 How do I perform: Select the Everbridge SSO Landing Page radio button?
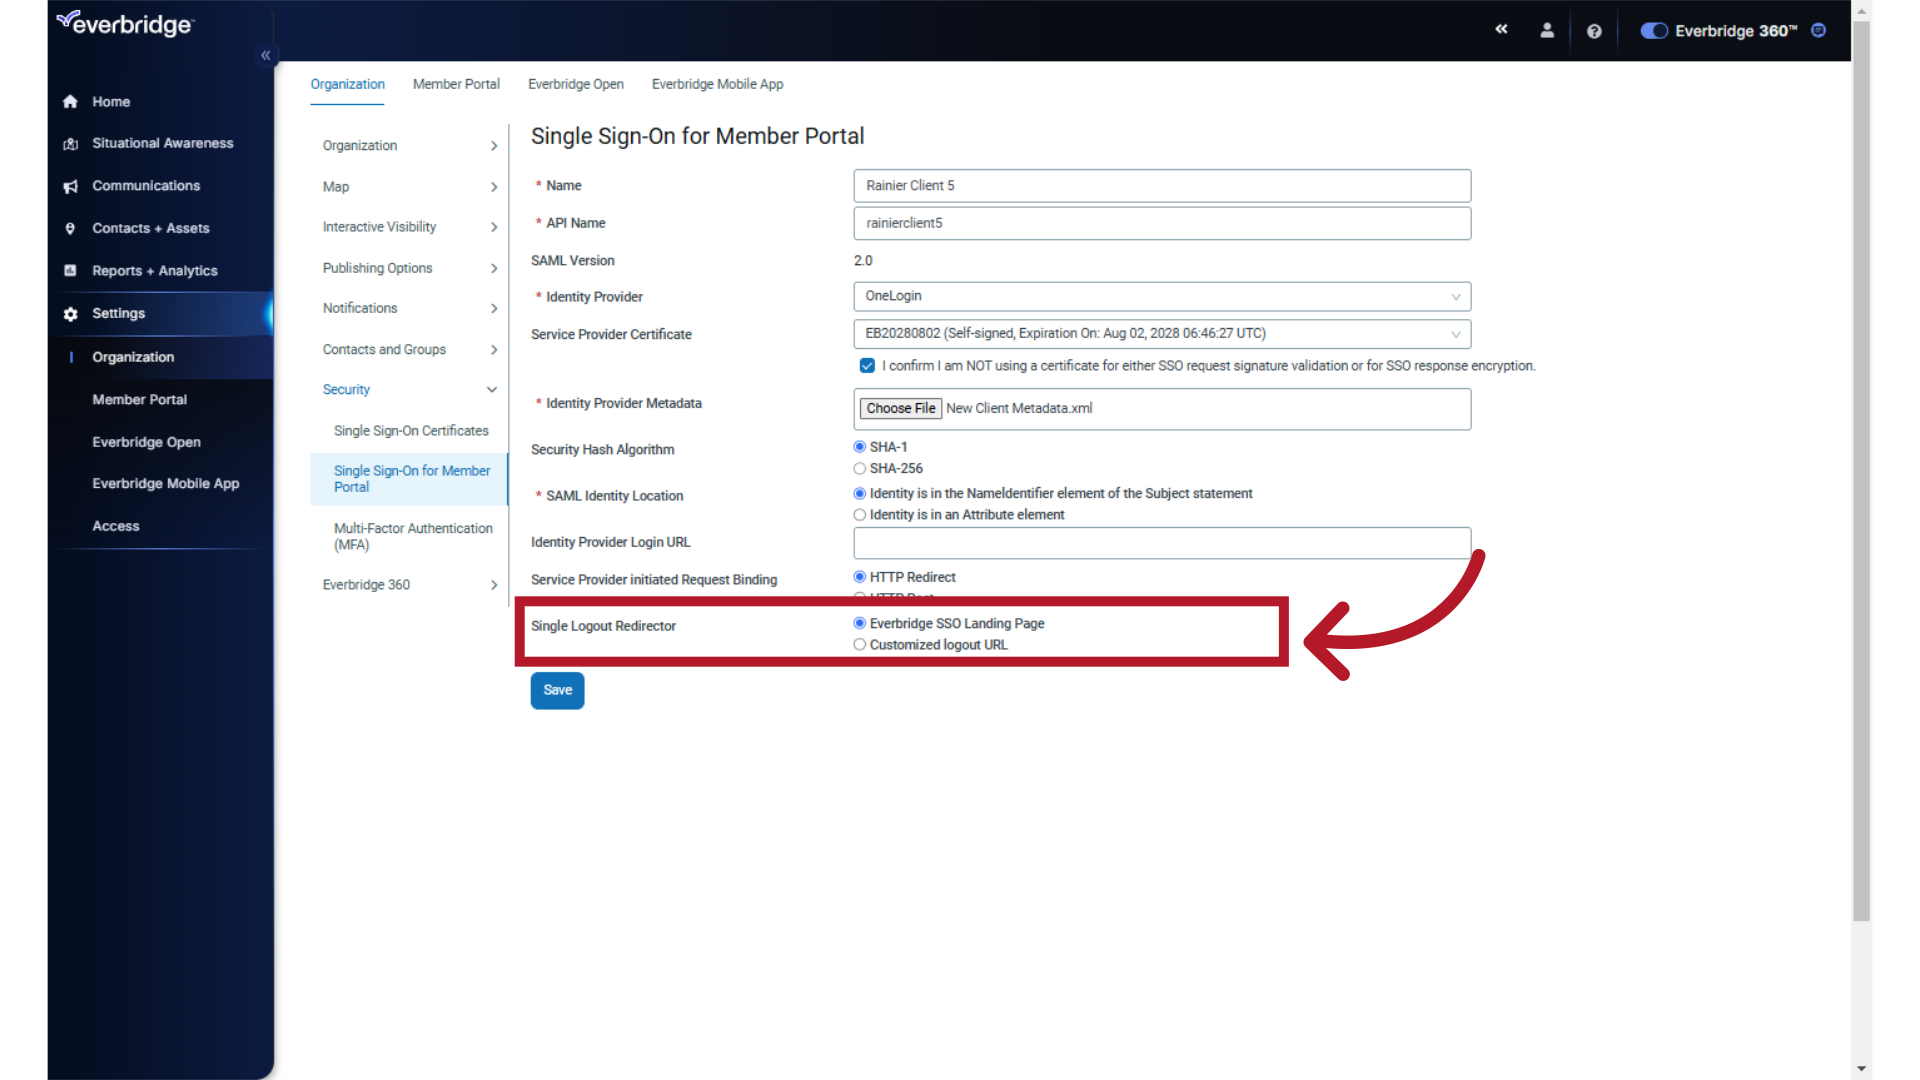coord(858,622)
